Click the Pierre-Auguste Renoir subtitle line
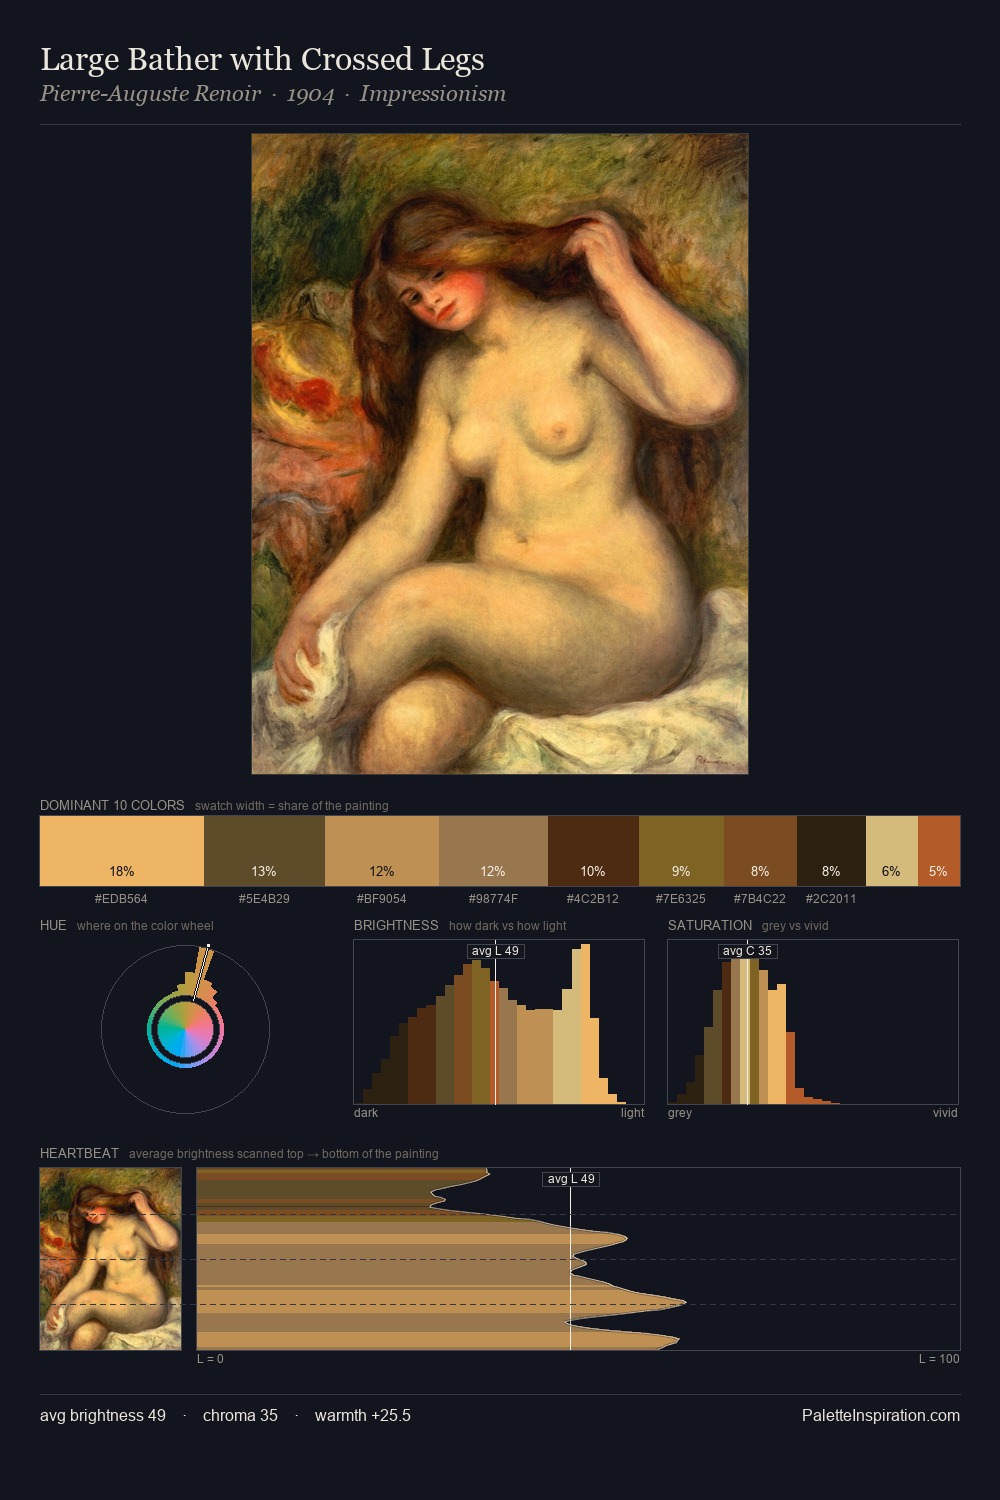 [x=273, y=94]
